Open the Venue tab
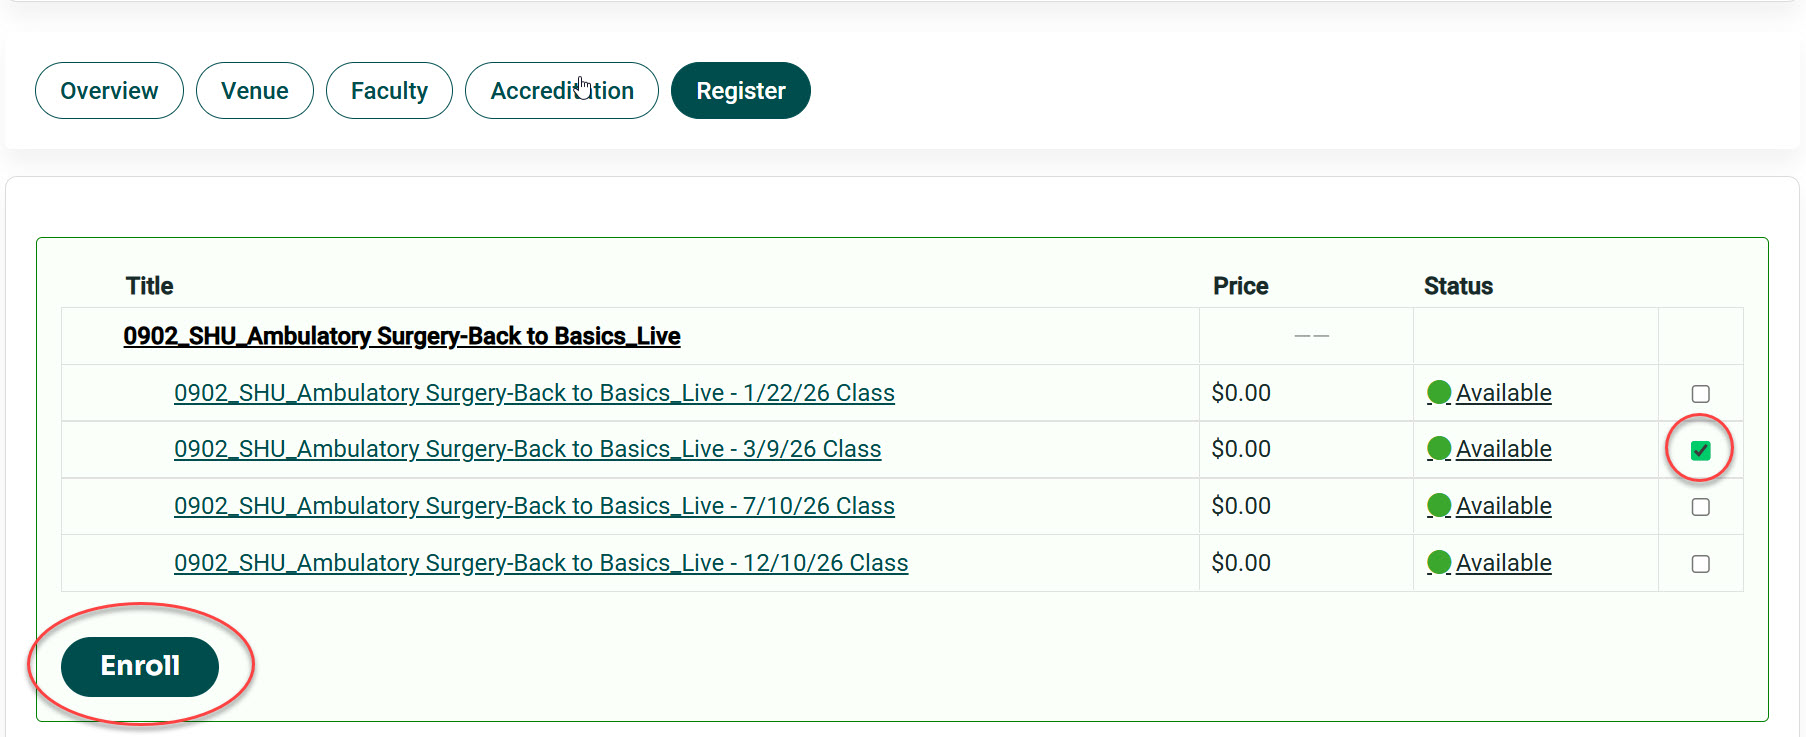The image size is (1806, 737). pos(255,91)
